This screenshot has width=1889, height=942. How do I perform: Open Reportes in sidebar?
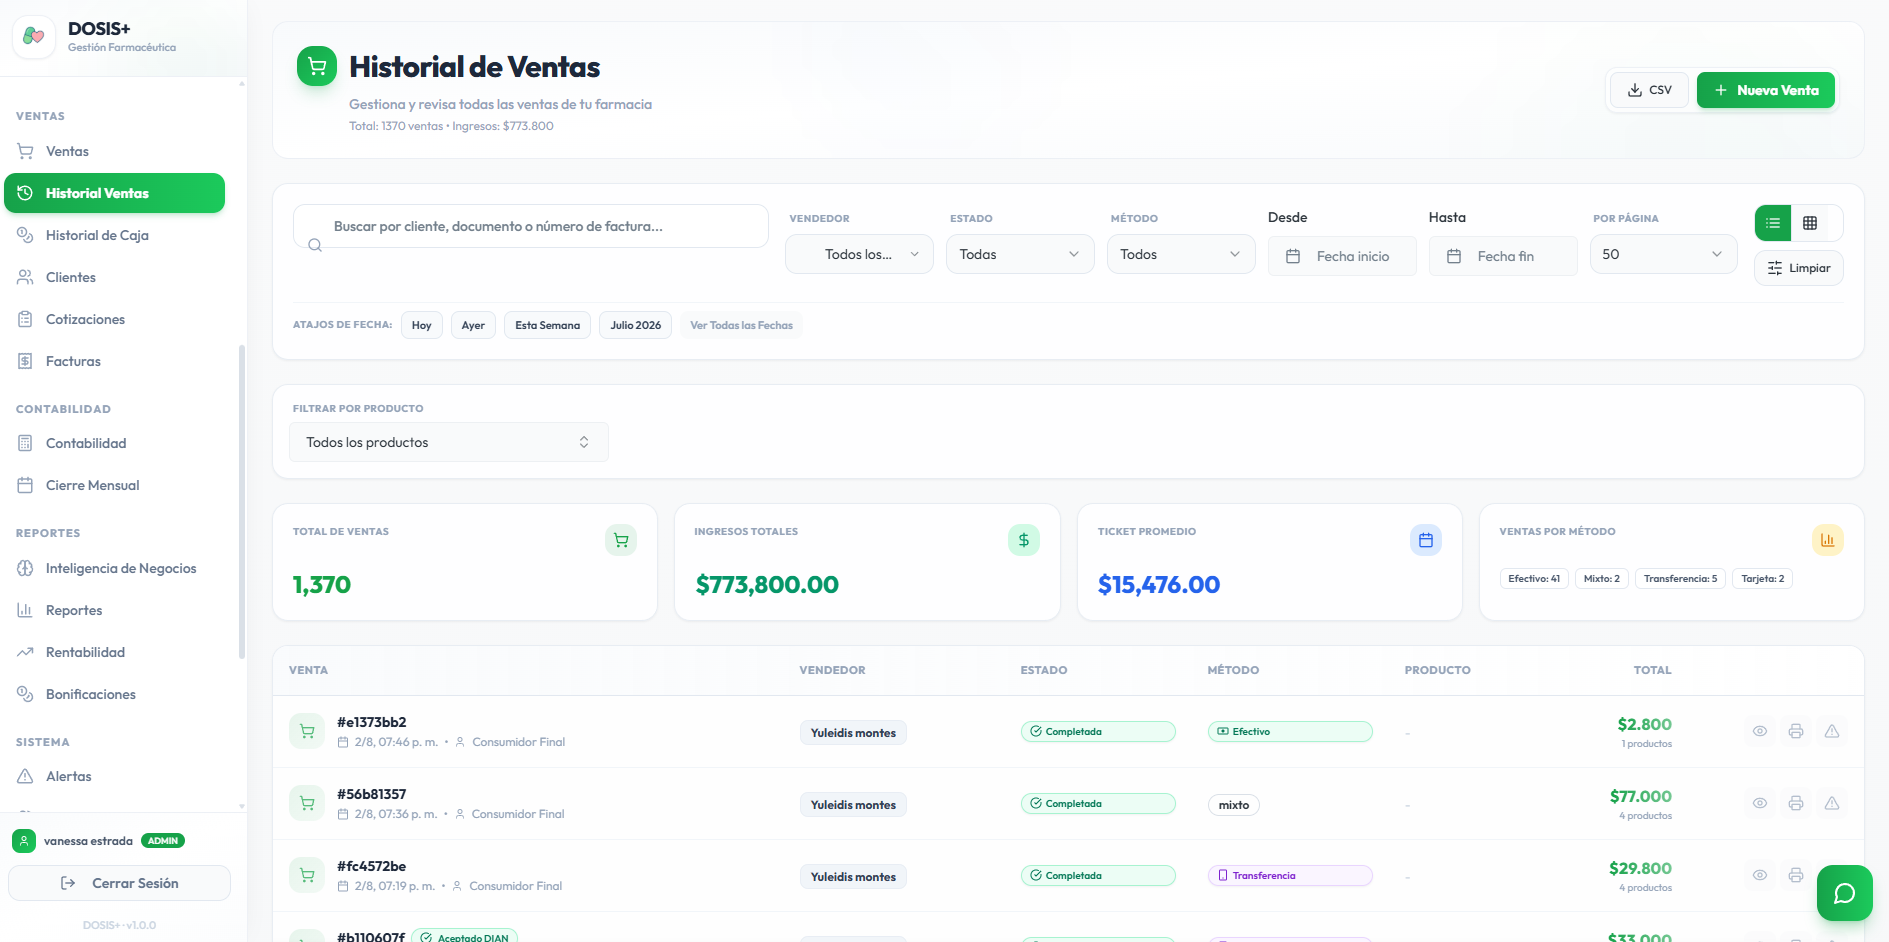pyautogui.click(x=114, y=610)
